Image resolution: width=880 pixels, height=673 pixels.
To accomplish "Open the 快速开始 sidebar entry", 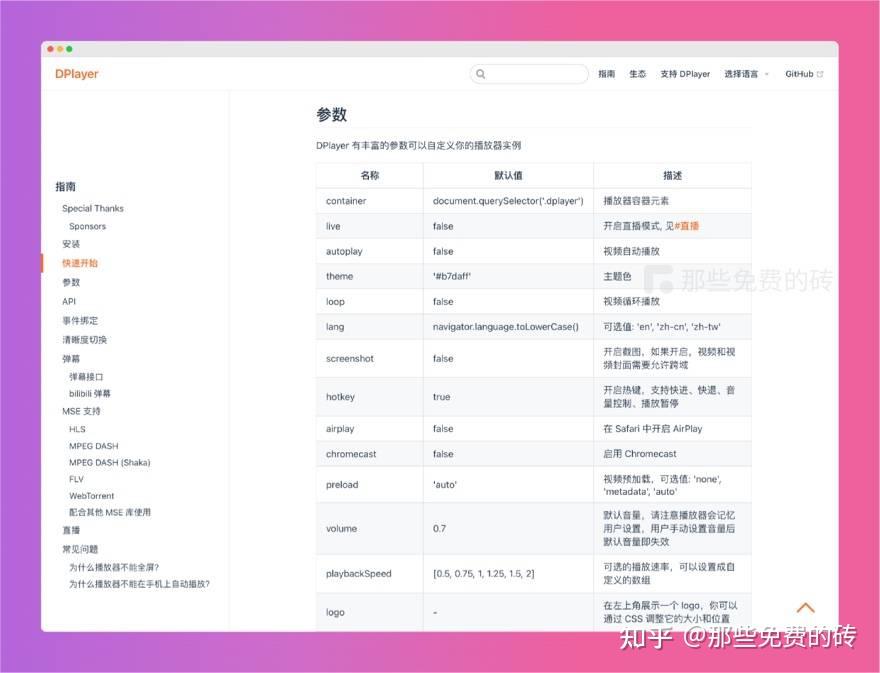I will tap(80, 263).
